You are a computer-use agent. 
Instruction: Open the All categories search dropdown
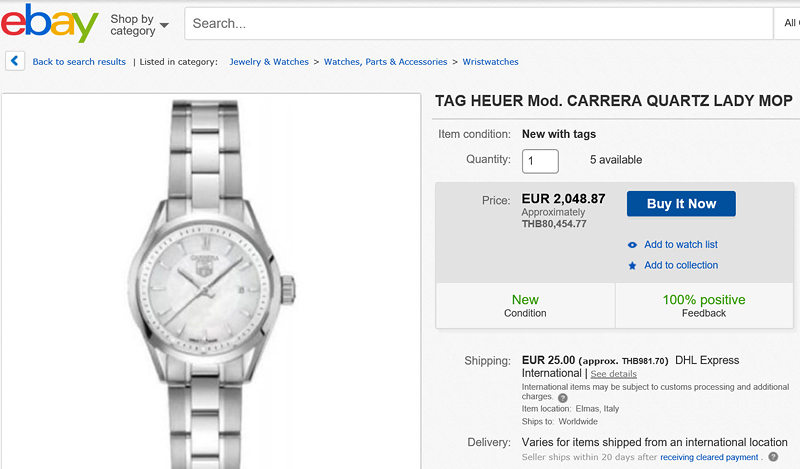(788, 23)
